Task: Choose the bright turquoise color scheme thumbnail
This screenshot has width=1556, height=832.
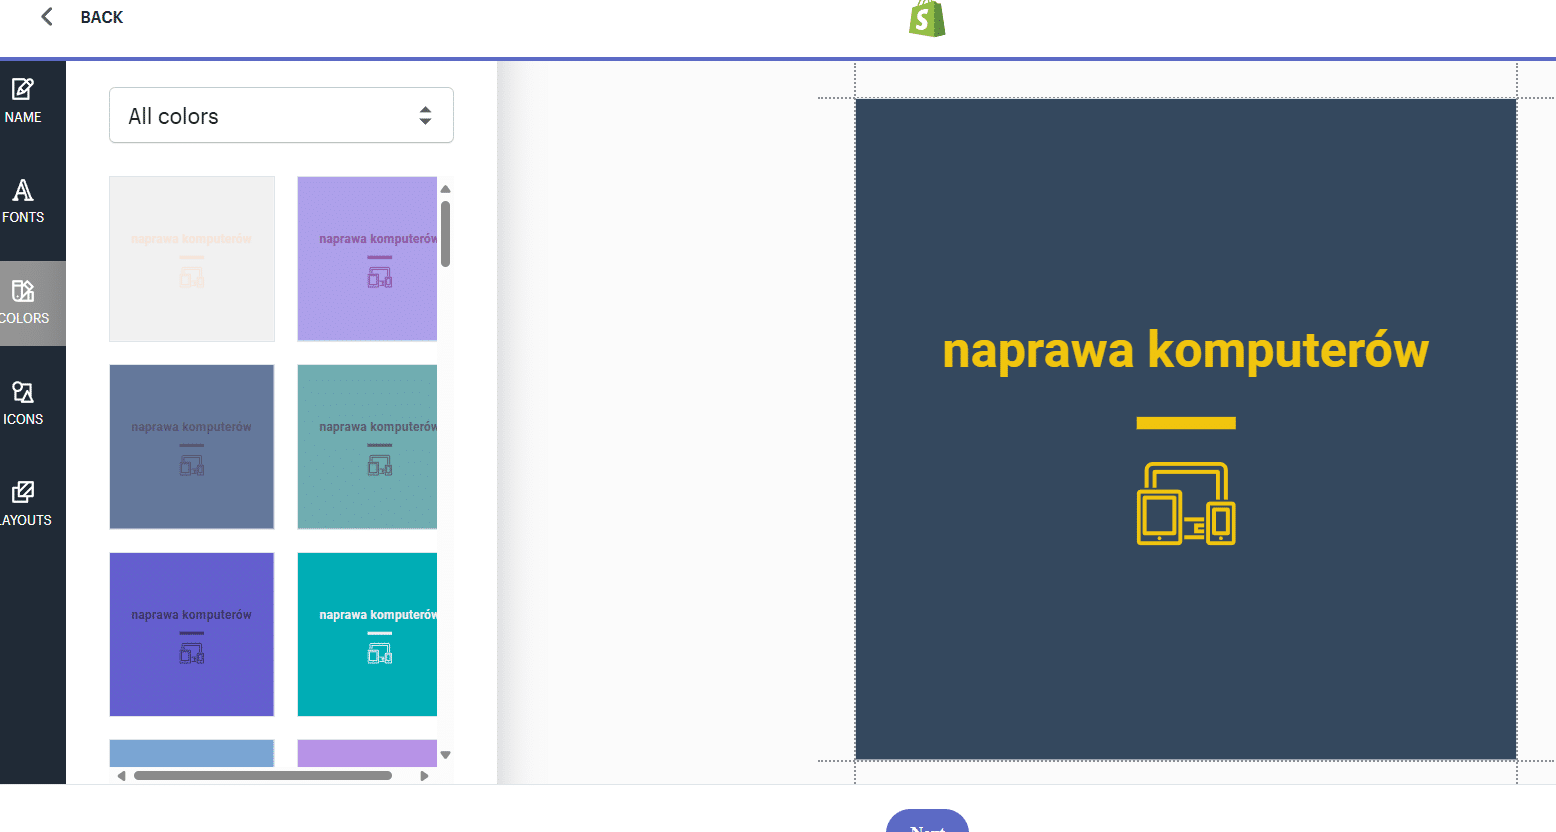Action: (367, 635)
